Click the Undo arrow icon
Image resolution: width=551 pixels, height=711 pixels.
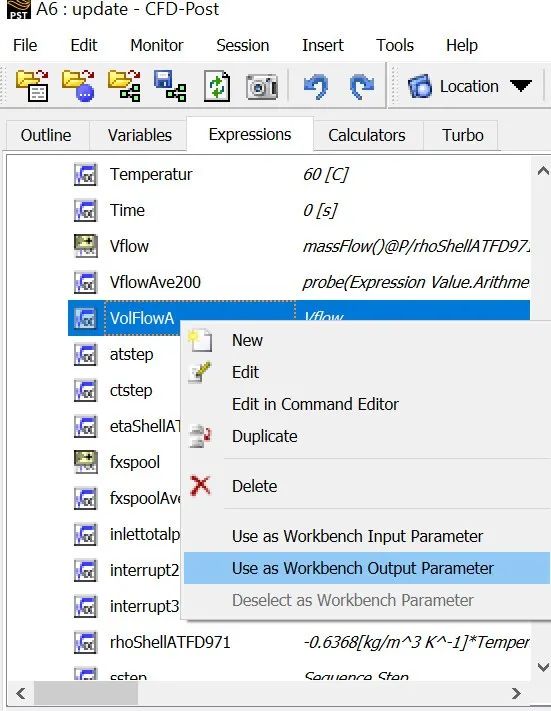(x=316, y=86)
